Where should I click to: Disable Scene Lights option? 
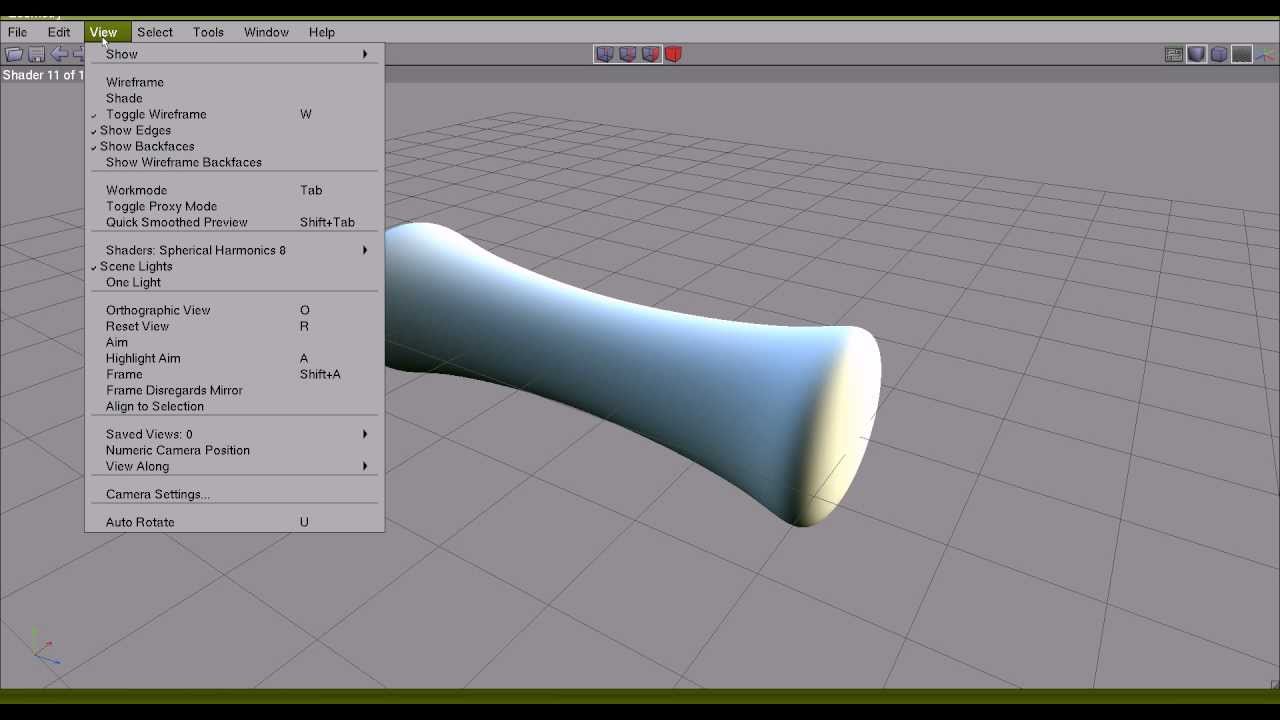tap(234, 266)
